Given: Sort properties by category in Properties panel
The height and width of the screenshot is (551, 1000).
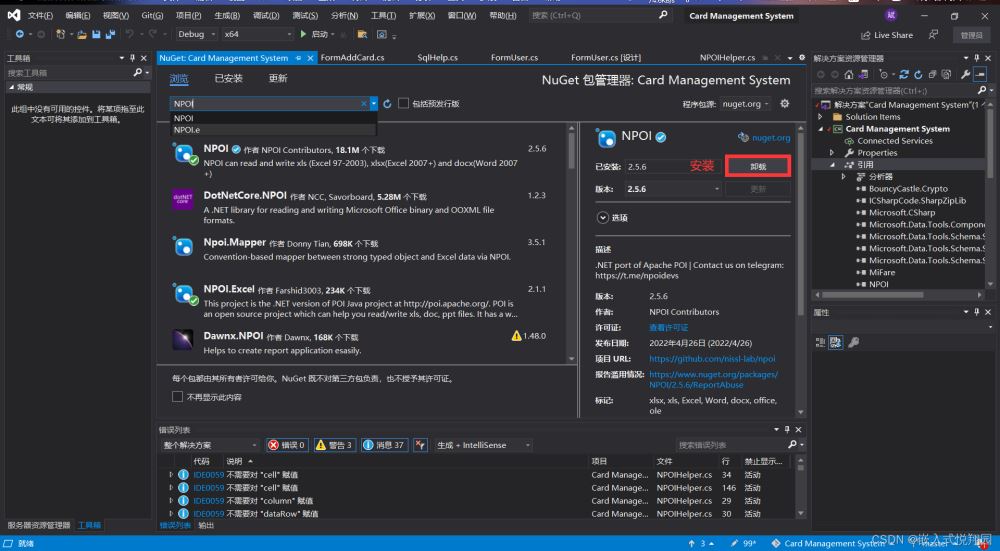Looking at the screenshot, I should point(820,342).
